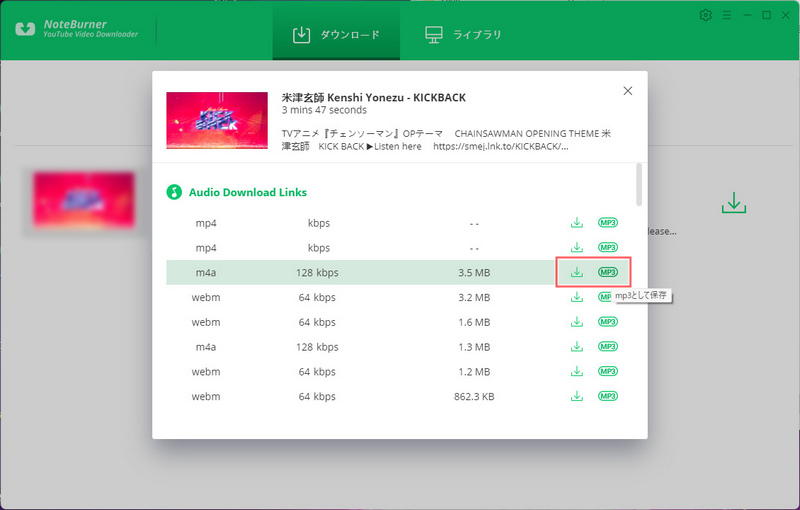Click the 3.5 MB size cell
This screenshot has width=800, height=510.
474,272
